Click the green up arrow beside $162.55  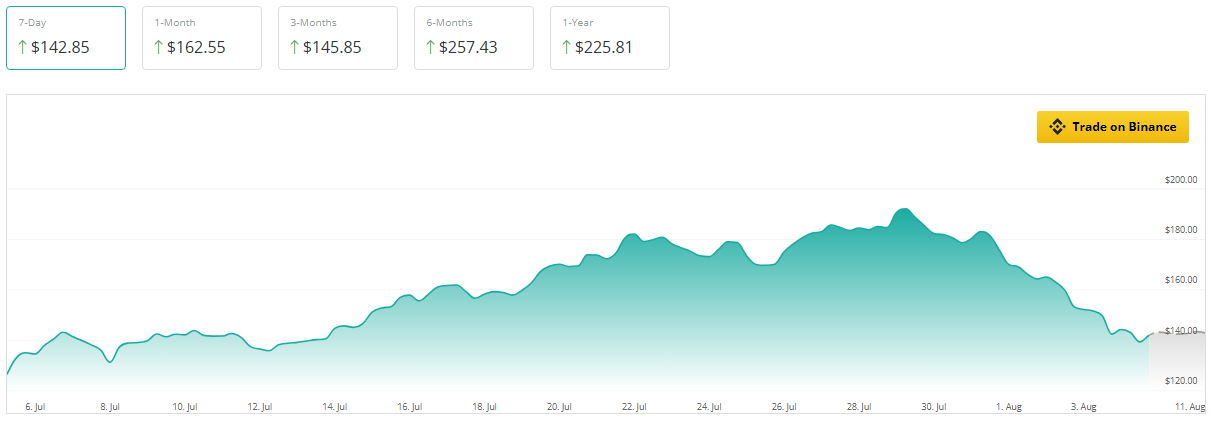click(x=158, y=47)
